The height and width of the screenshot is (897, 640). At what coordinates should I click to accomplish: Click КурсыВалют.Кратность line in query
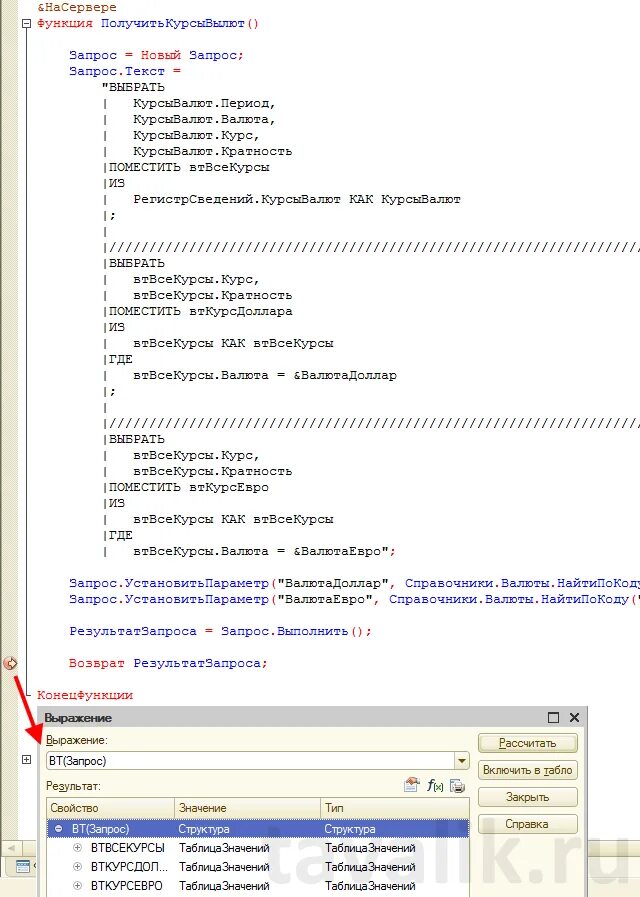(212, 152)
